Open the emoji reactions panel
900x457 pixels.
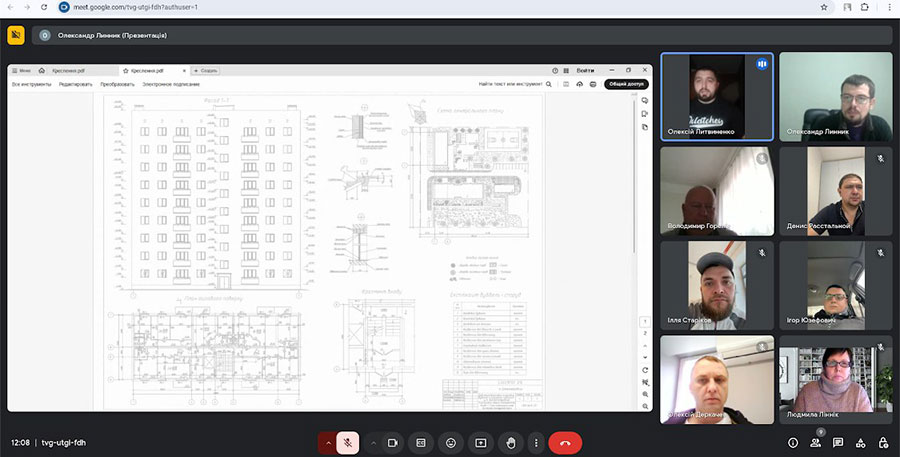click(x=451, y=442)
